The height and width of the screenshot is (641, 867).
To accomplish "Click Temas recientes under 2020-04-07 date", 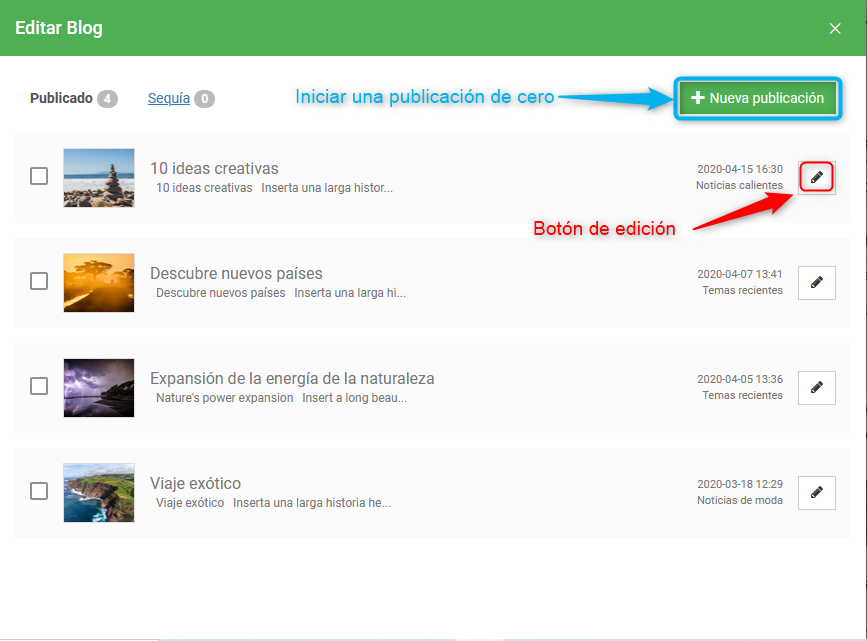I will [x=743, y=290].
